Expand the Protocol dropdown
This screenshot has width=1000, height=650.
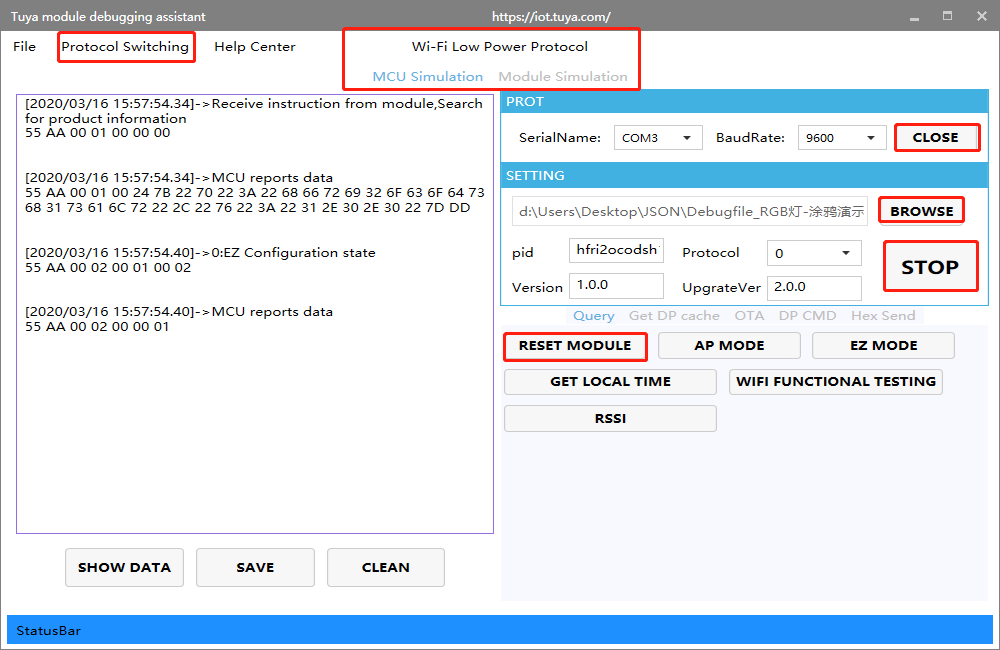click(x=813, y=253)
